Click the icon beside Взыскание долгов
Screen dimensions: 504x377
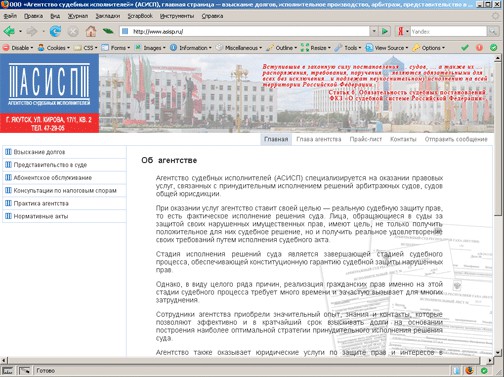(x=8, y=152)
